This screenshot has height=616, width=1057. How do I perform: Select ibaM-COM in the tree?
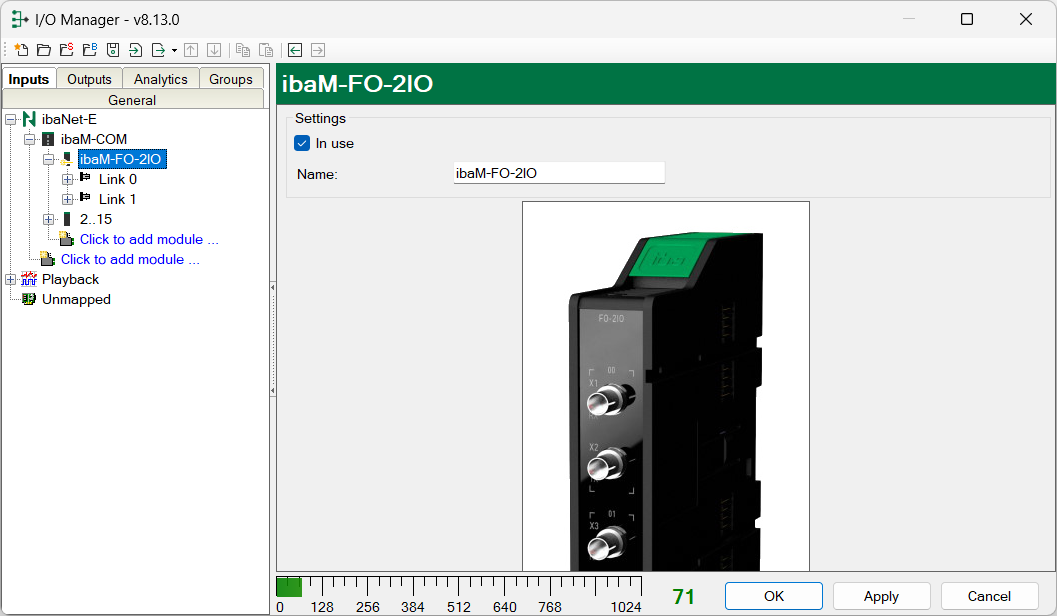coord(94,140)
